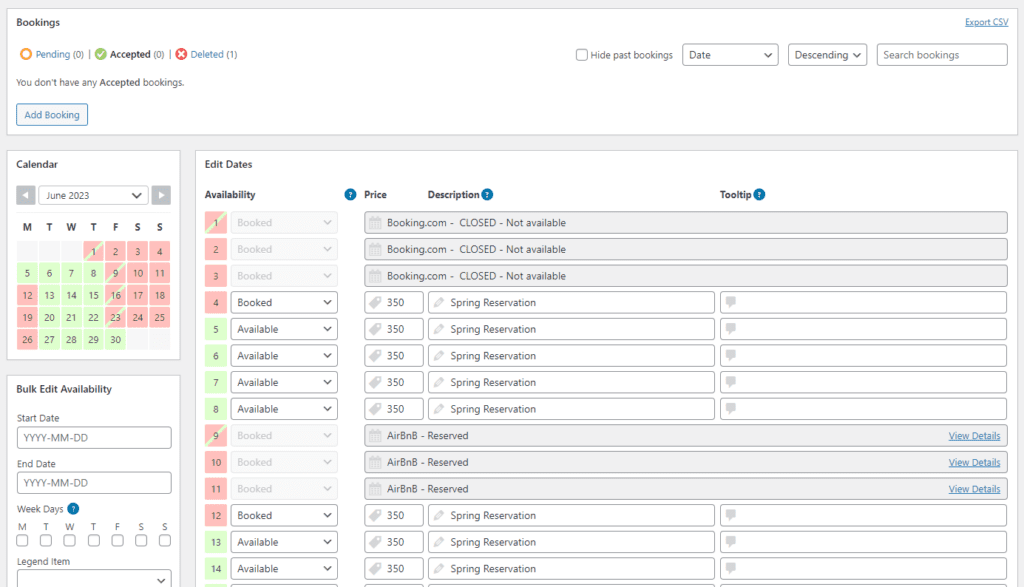Click the End Date input field
Image resolution: width=1024 pixels, height=587 pixels.
coord(94,483)
